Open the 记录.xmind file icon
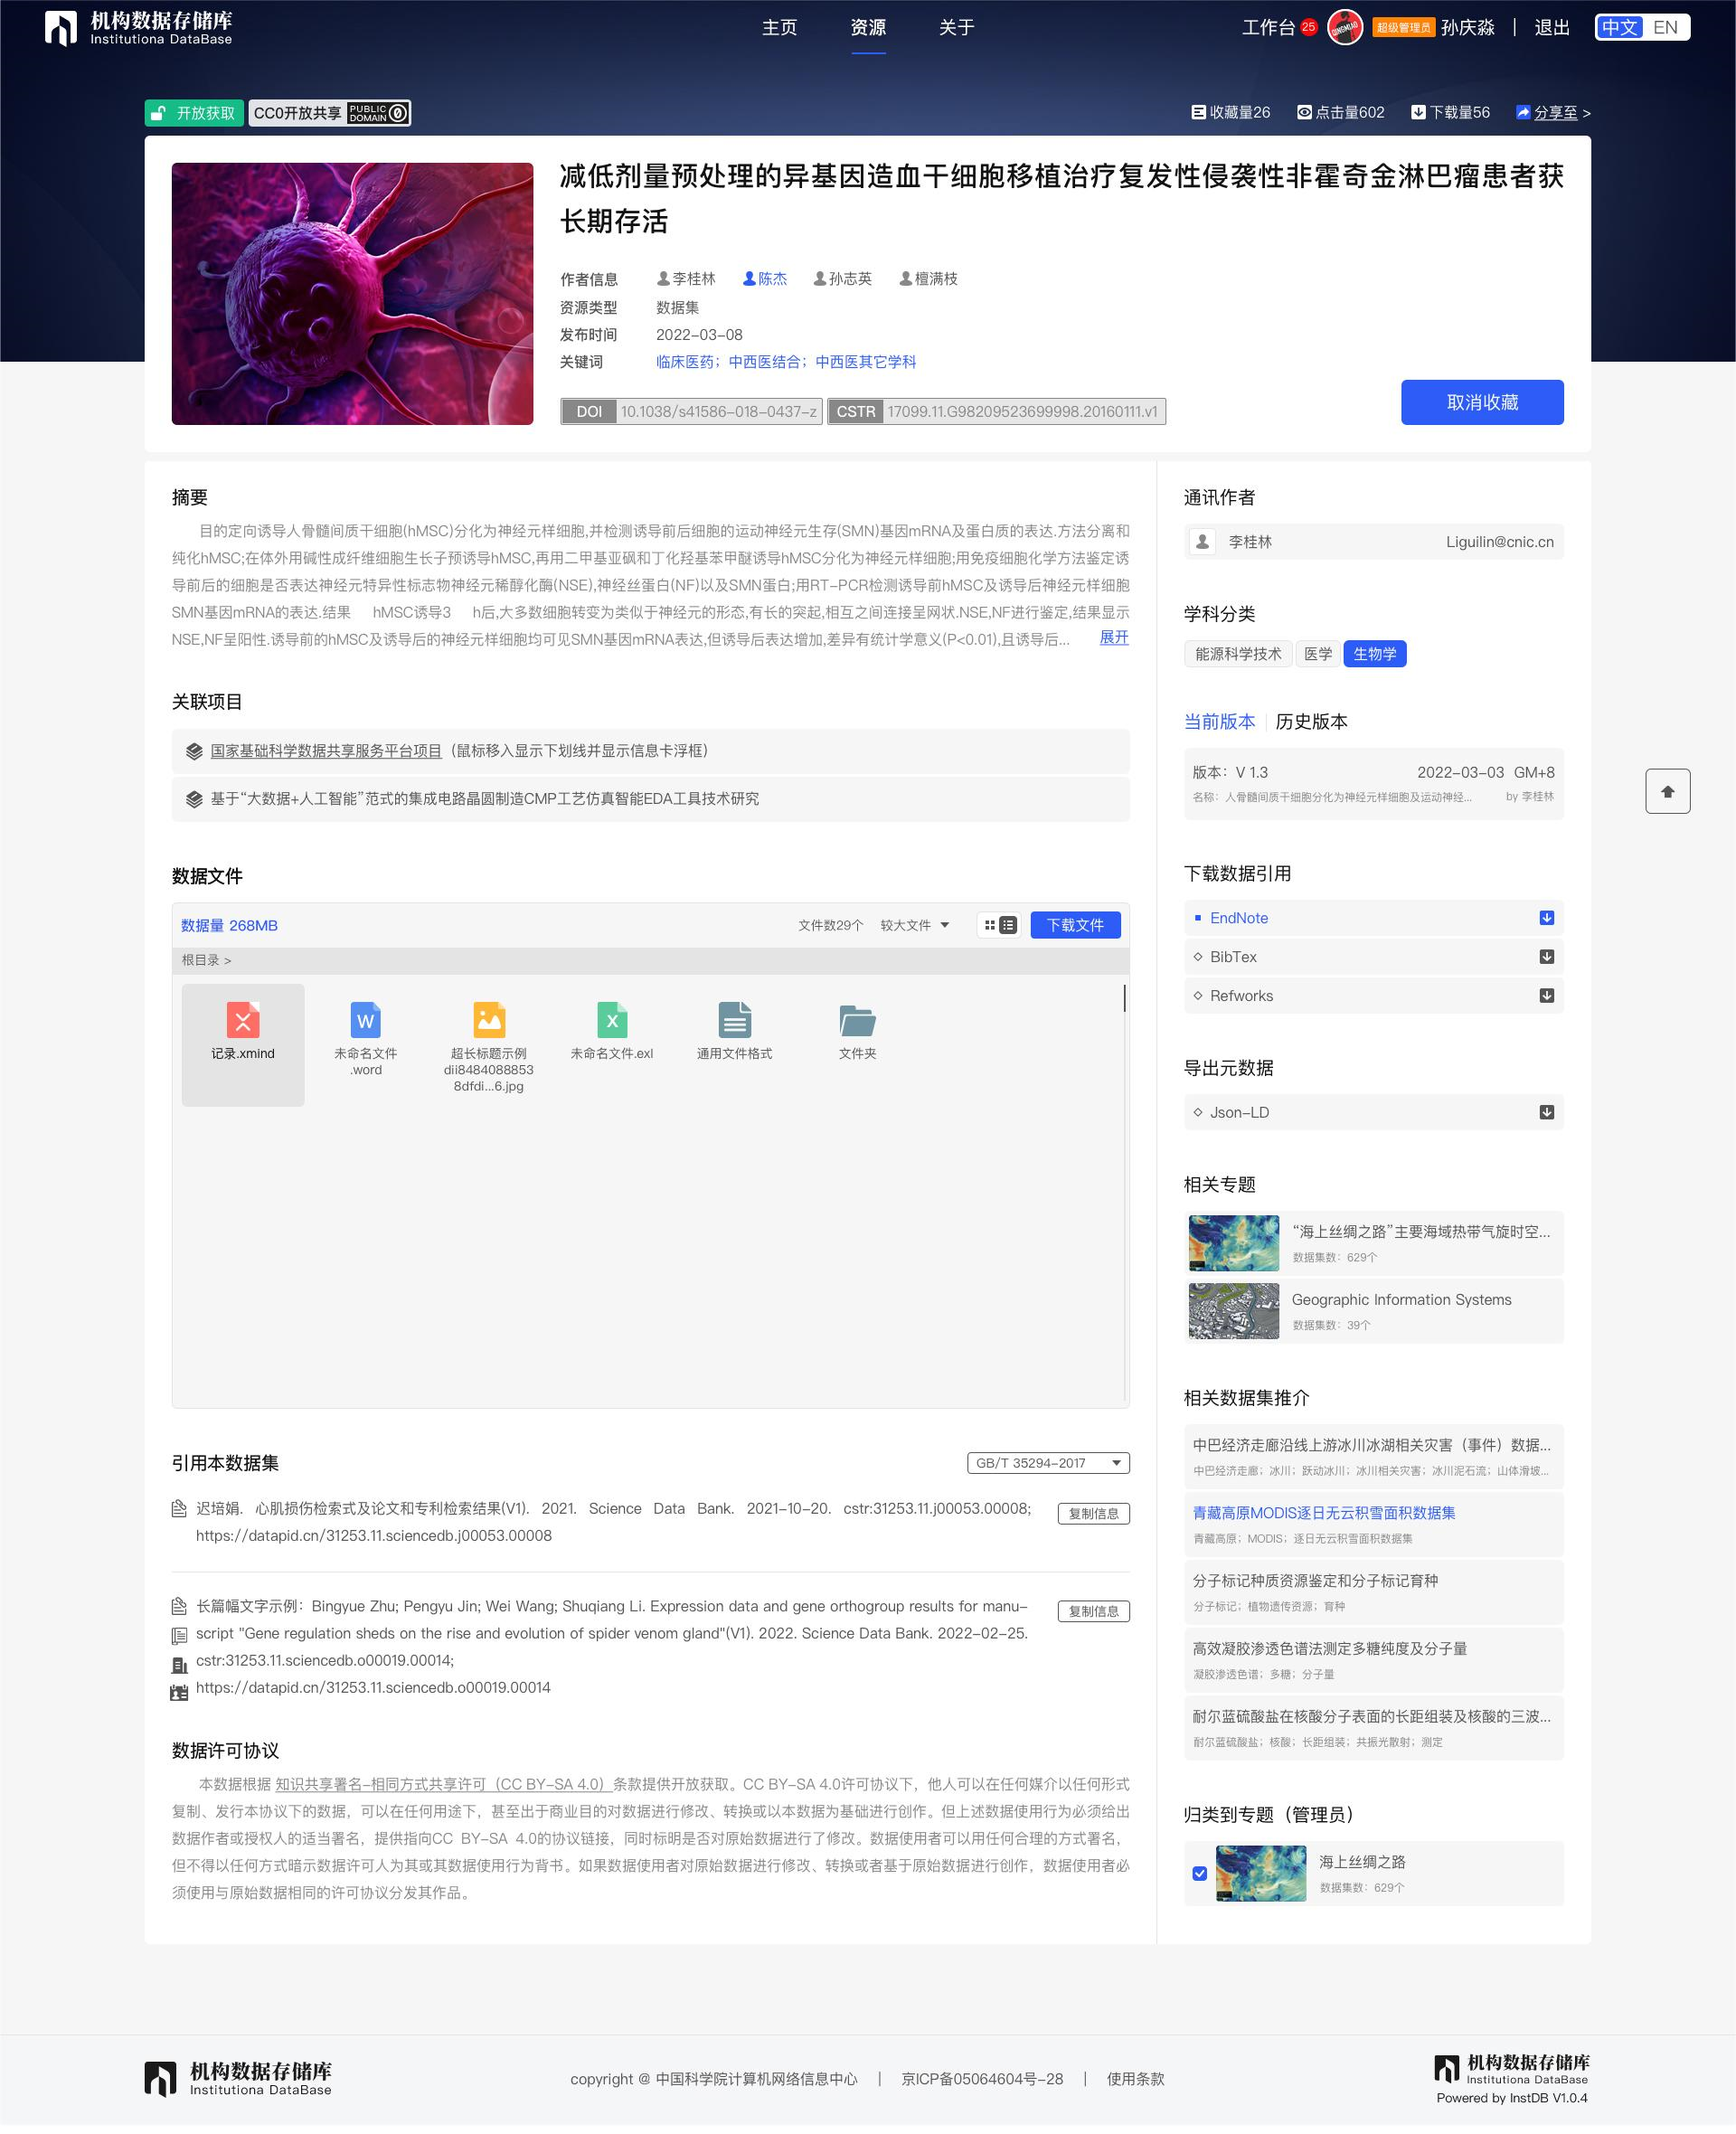Image resolution: width=1736 pixels, height=2134 pixels. pyautogui.click(x=243, y=1020)
